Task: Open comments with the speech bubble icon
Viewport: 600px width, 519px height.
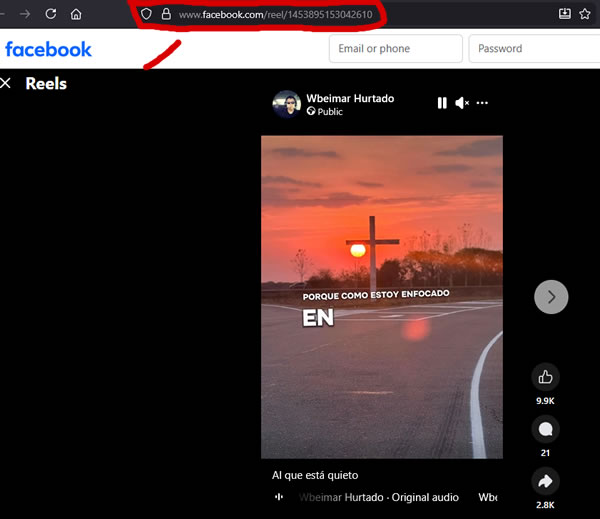Action: [x=545, y=429]
